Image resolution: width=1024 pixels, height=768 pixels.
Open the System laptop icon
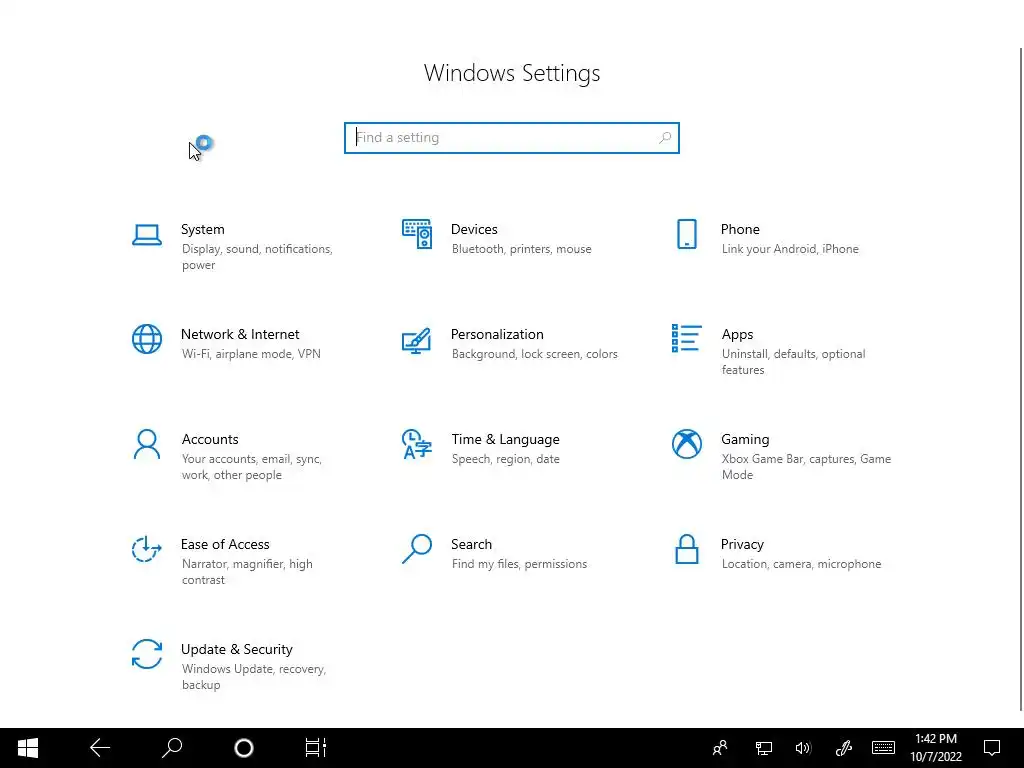[x=146, y=235]
